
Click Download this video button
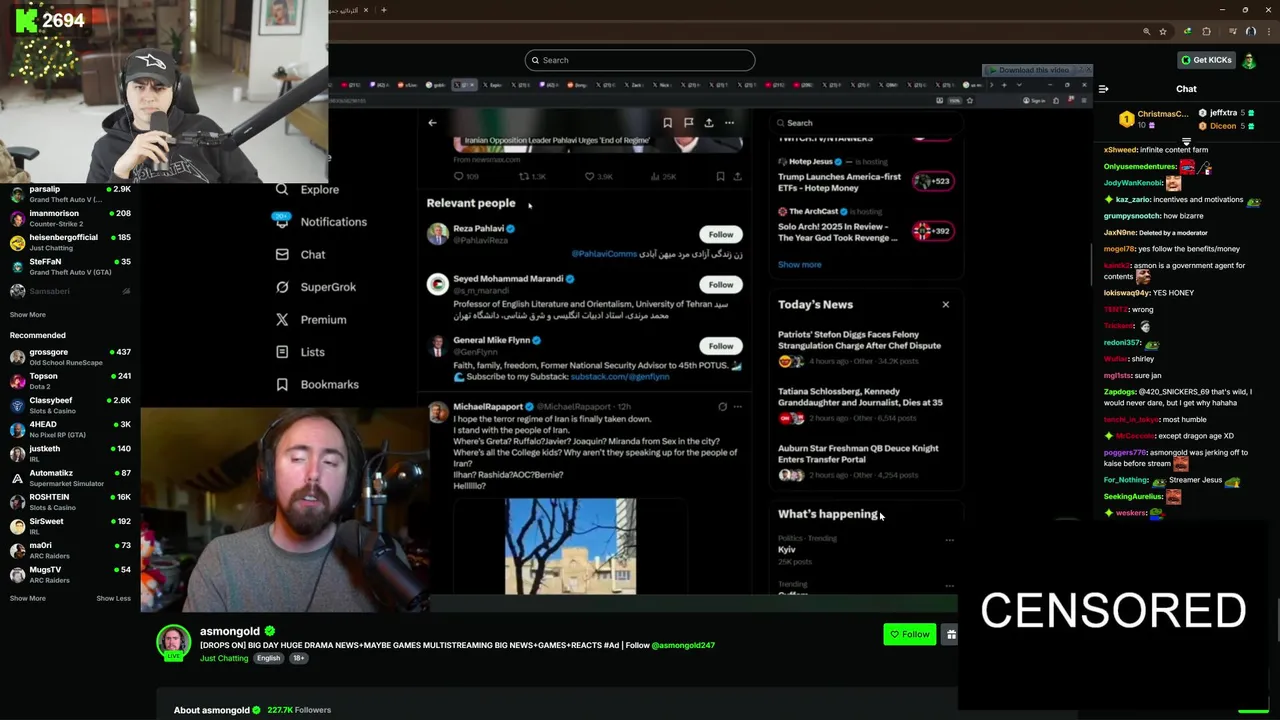coord(1031,70)
